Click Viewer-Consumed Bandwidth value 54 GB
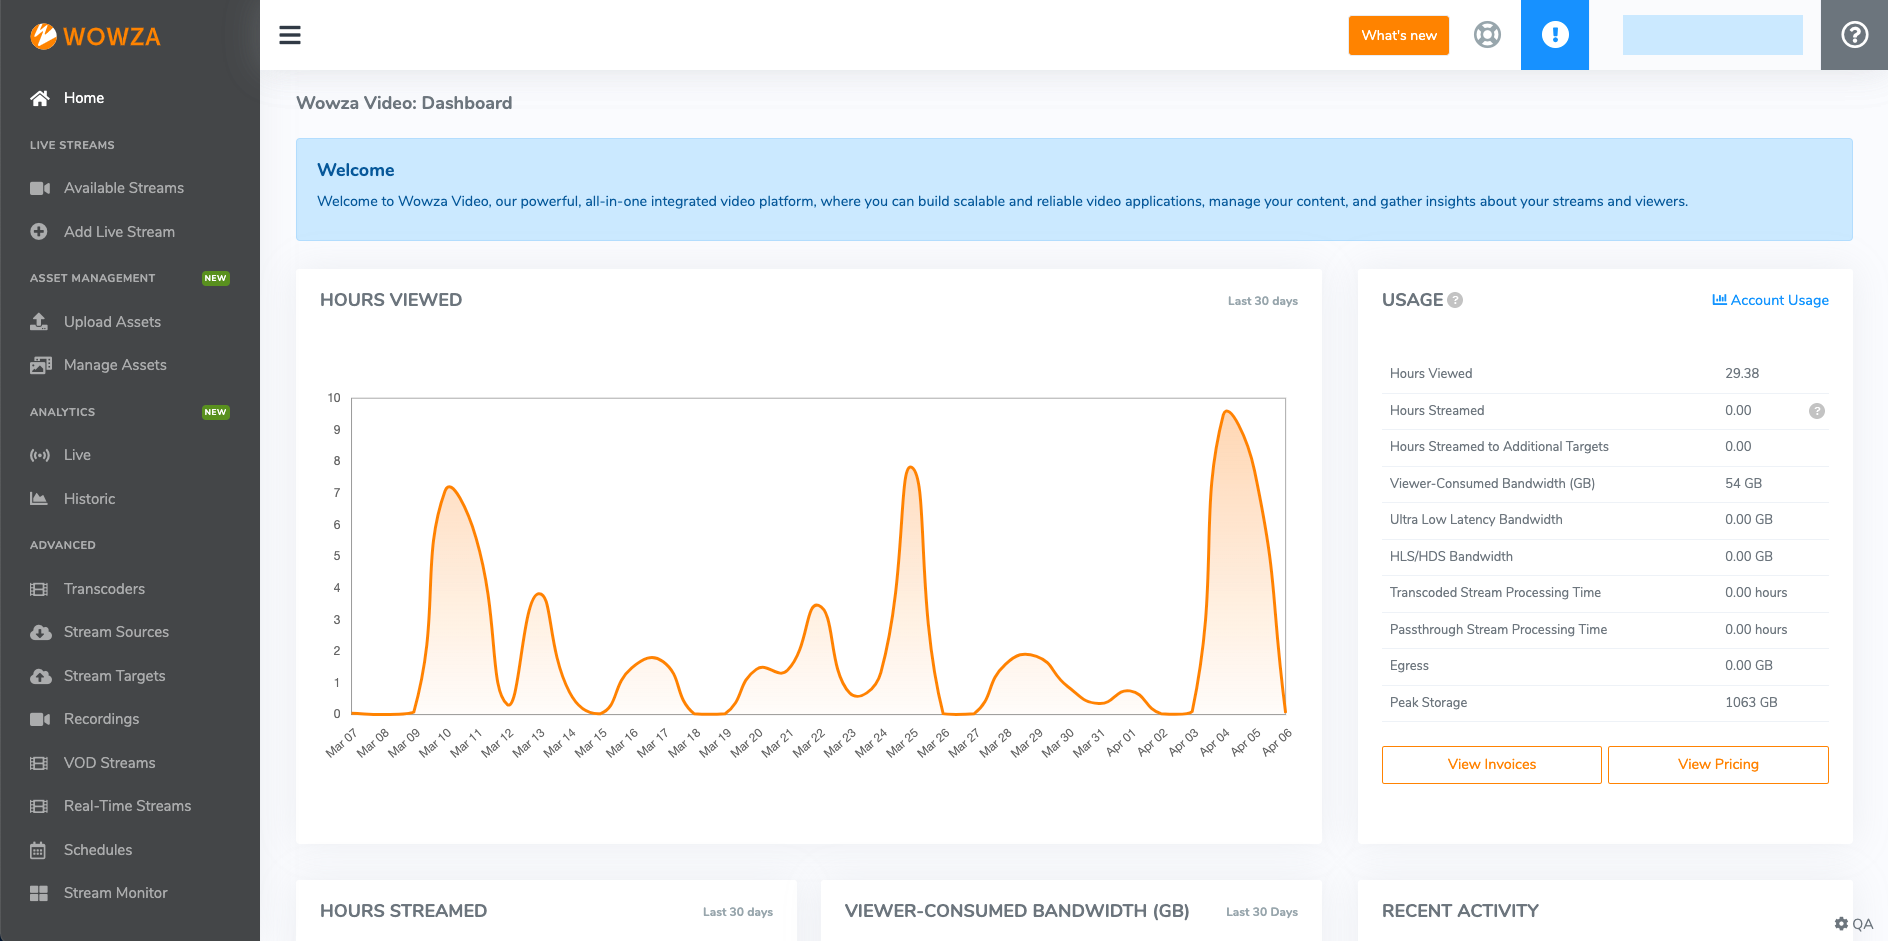1888x941 pixels. click(1743, 483)
